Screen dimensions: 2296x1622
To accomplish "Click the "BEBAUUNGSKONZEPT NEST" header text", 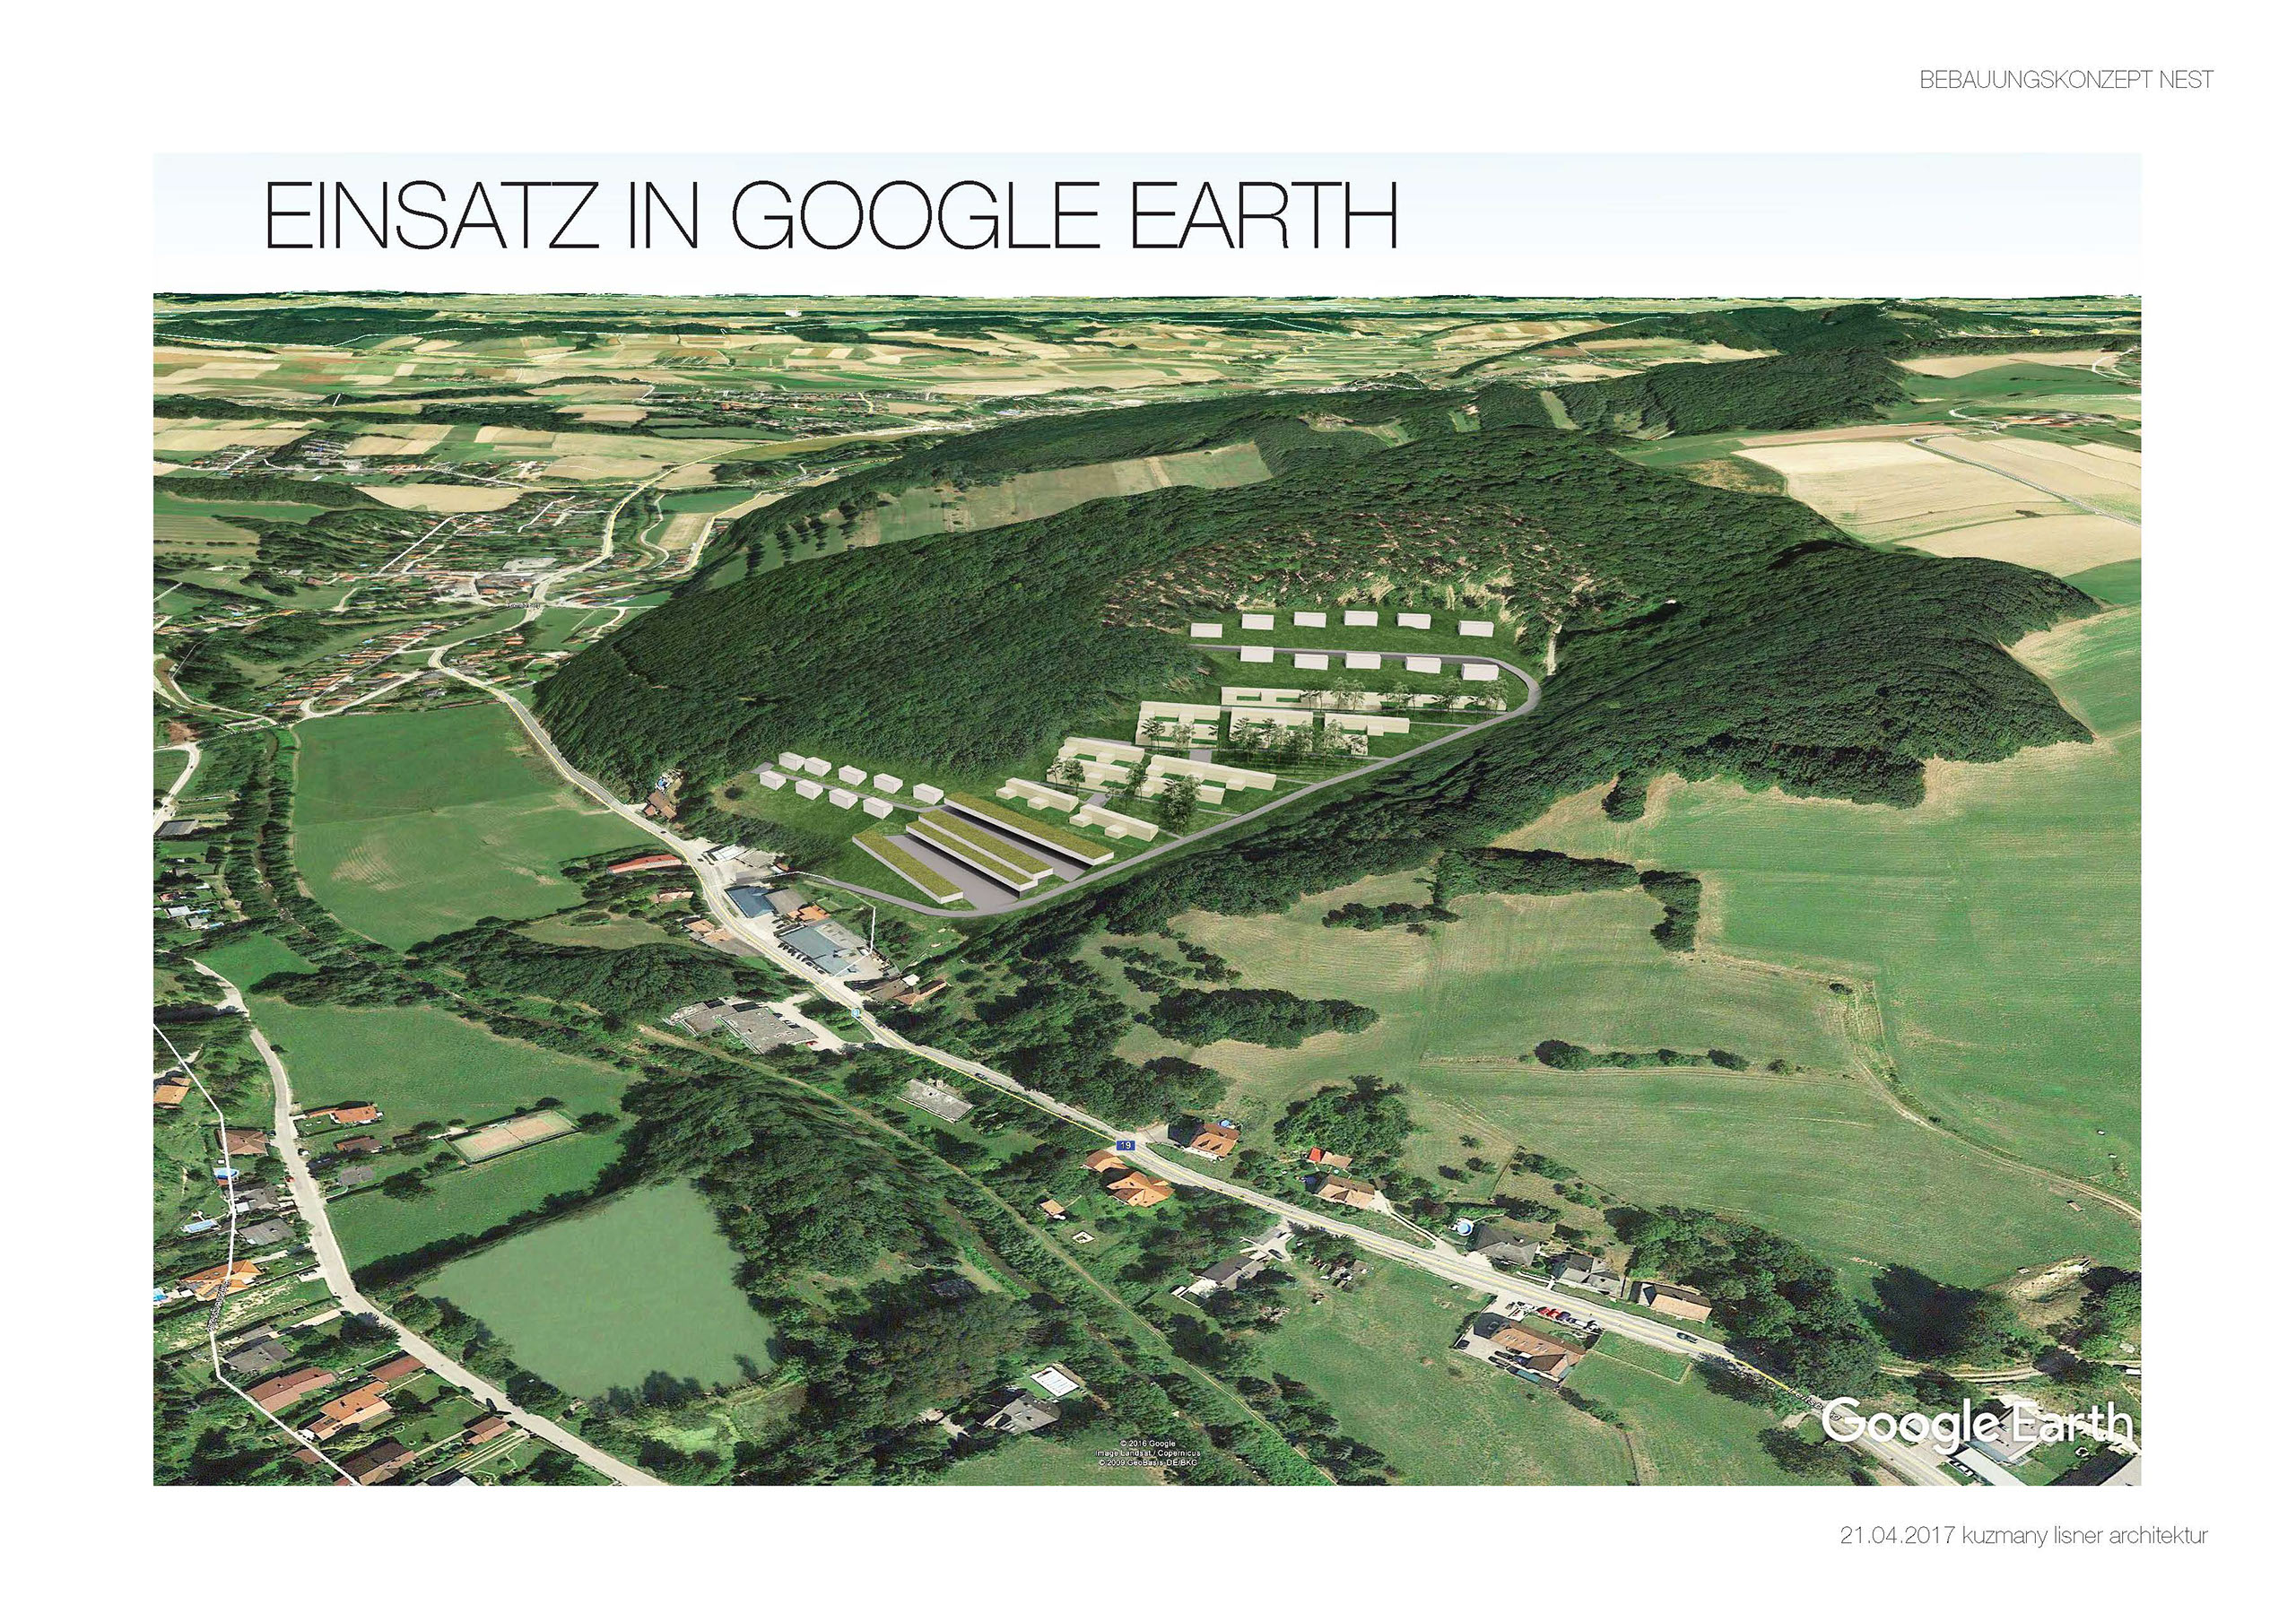I will (2066, 80).
